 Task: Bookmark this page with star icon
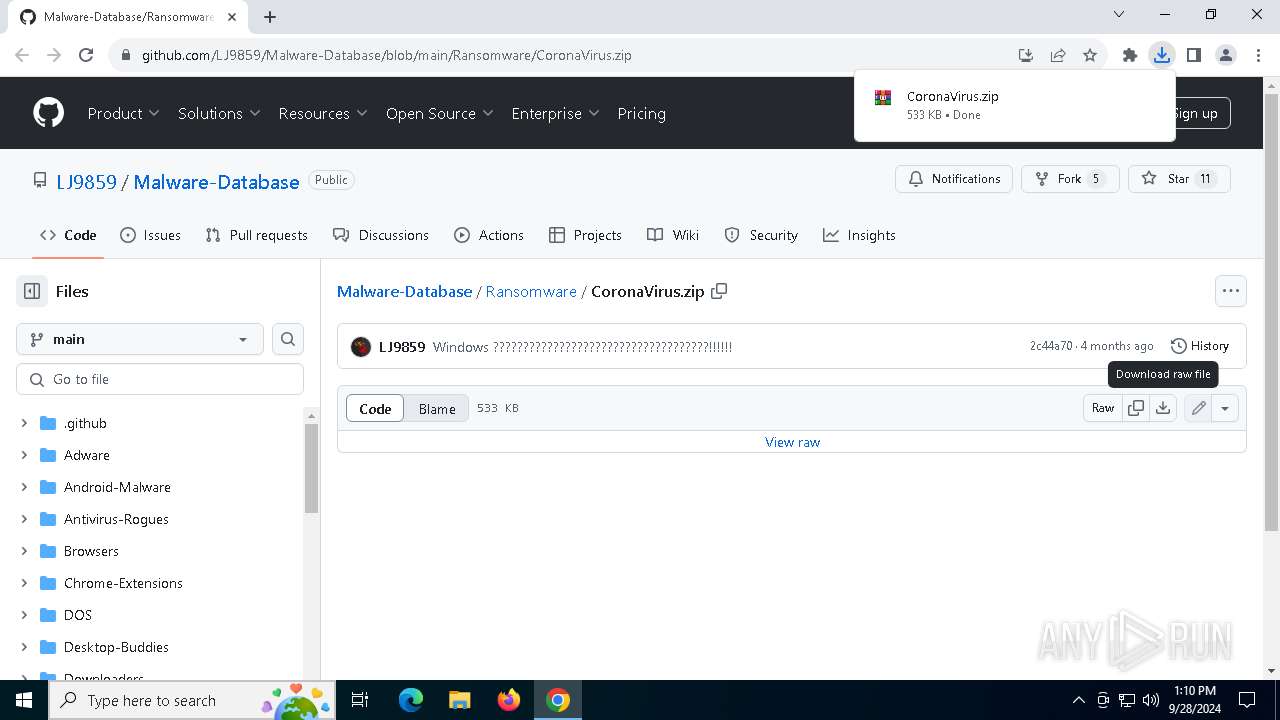coord(1090,55)
